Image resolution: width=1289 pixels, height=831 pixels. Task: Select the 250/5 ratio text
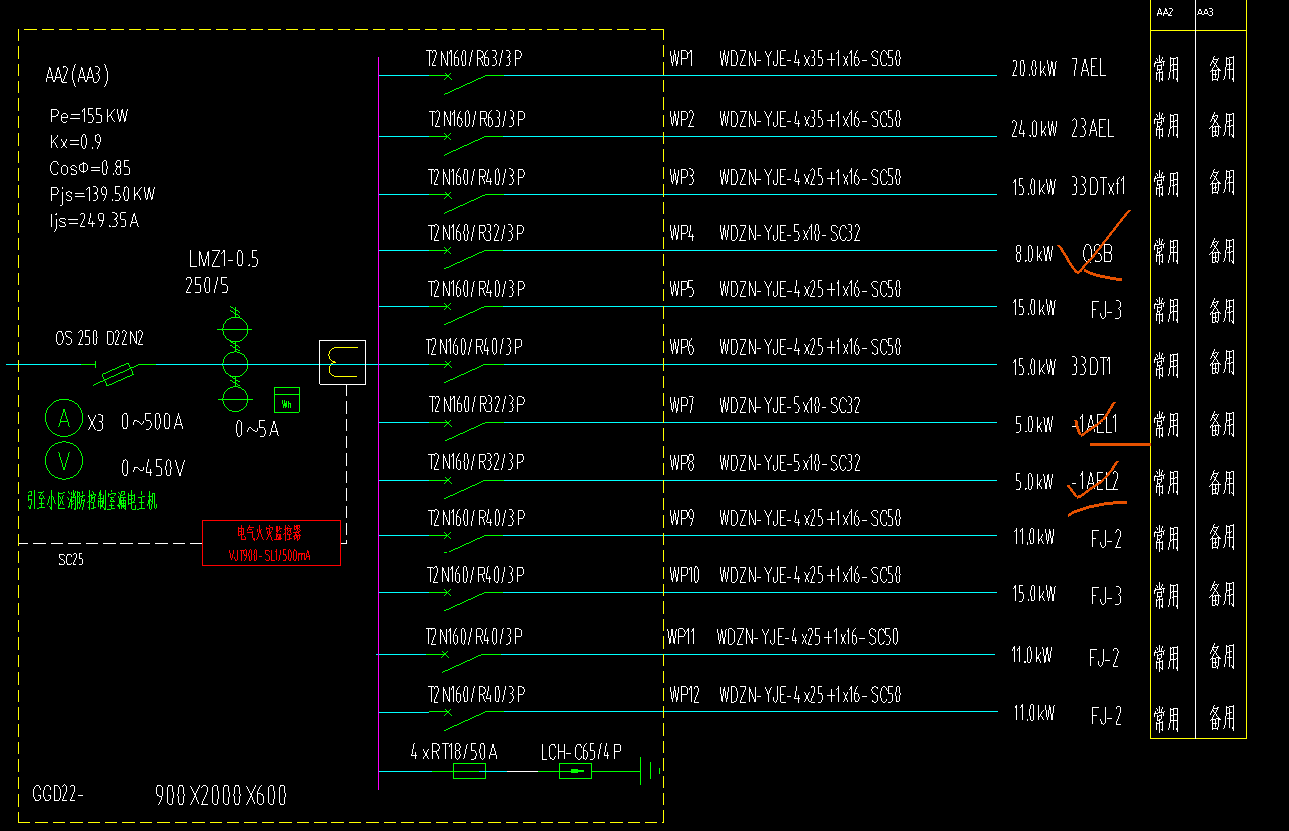[207, 286]
